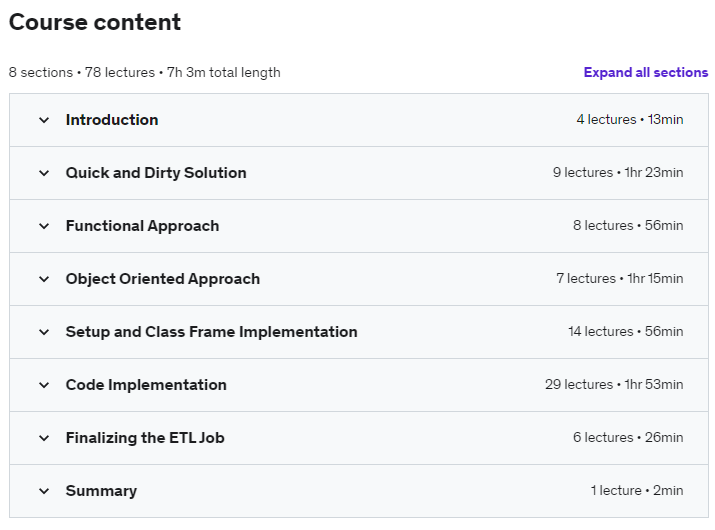Click the 29 lectures 1hr 53min label

[614, 385]
